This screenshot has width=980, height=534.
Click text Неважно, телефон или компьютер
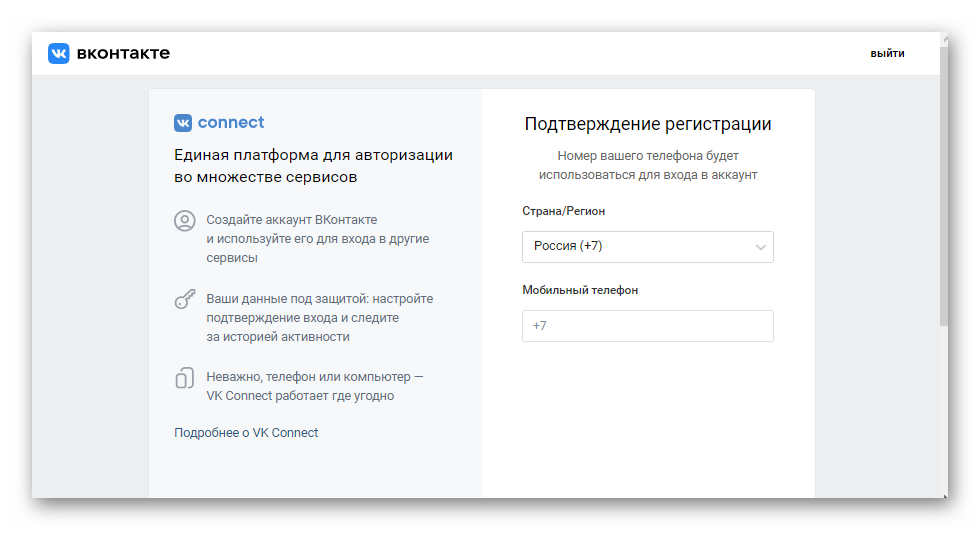309,377
